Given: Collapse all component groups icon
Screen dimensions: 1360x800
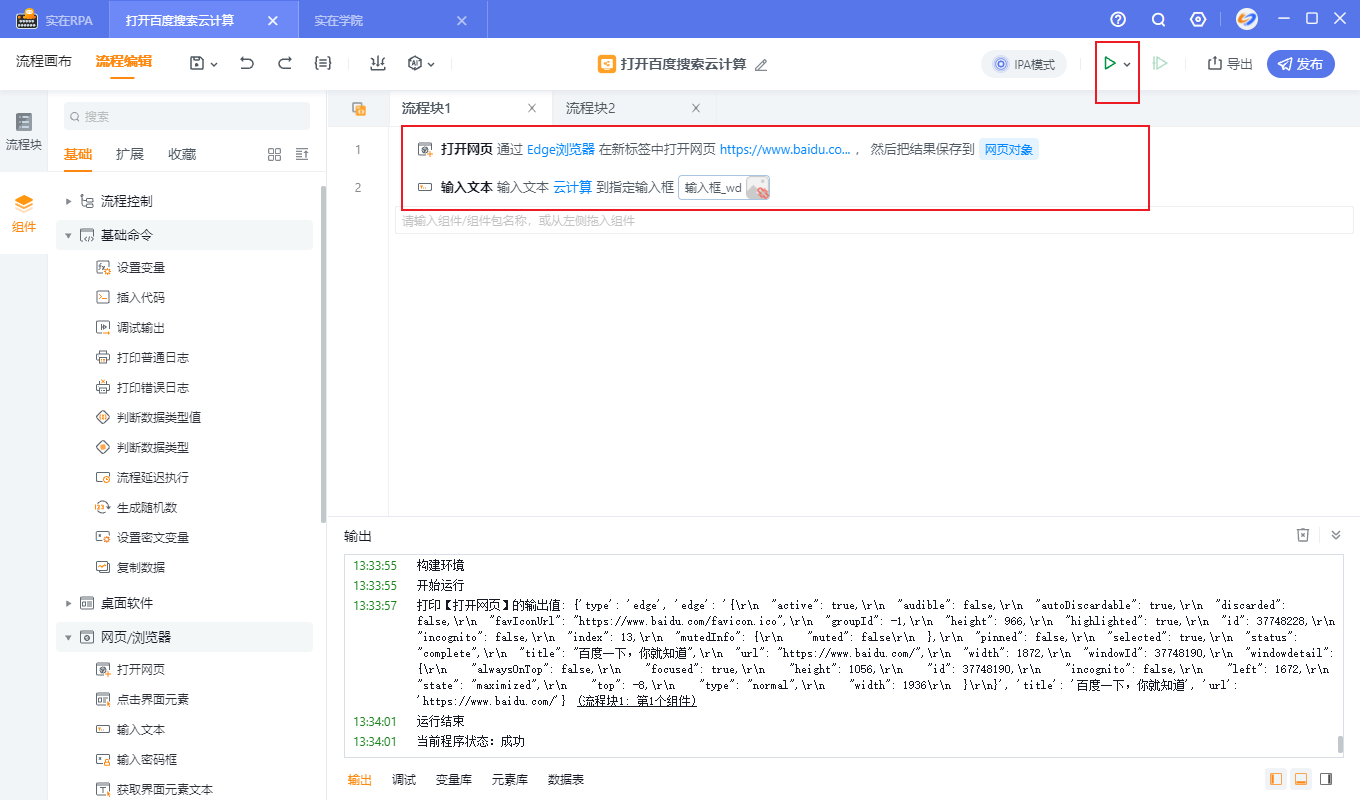Looking at the screenshot, I should [x=302, y=154].
